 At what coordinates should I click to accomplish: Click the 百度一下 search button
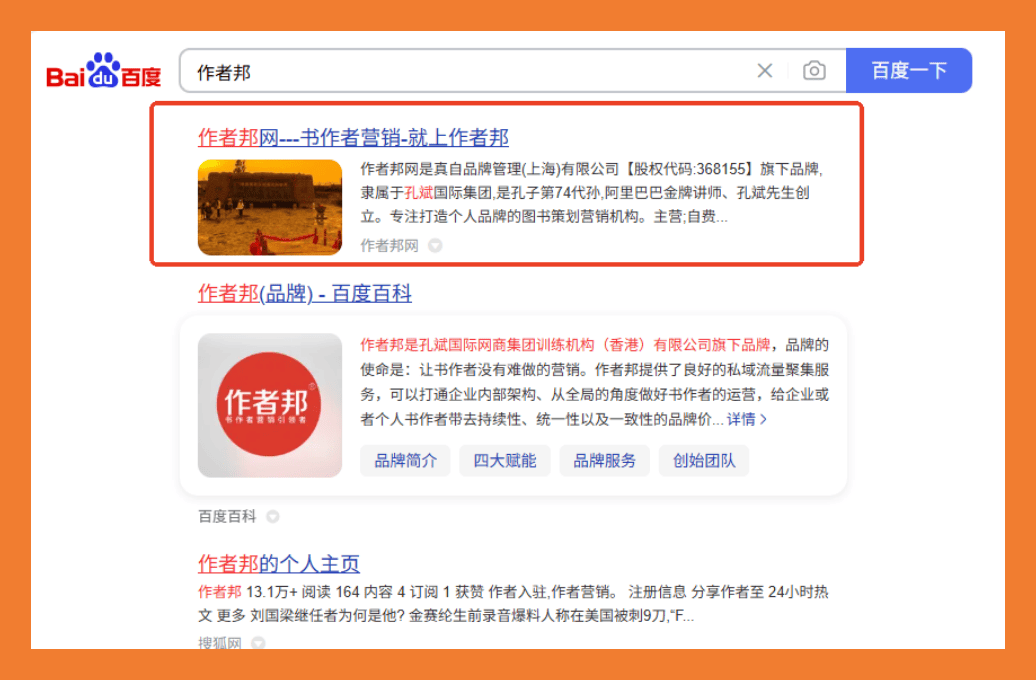(908, 70)
